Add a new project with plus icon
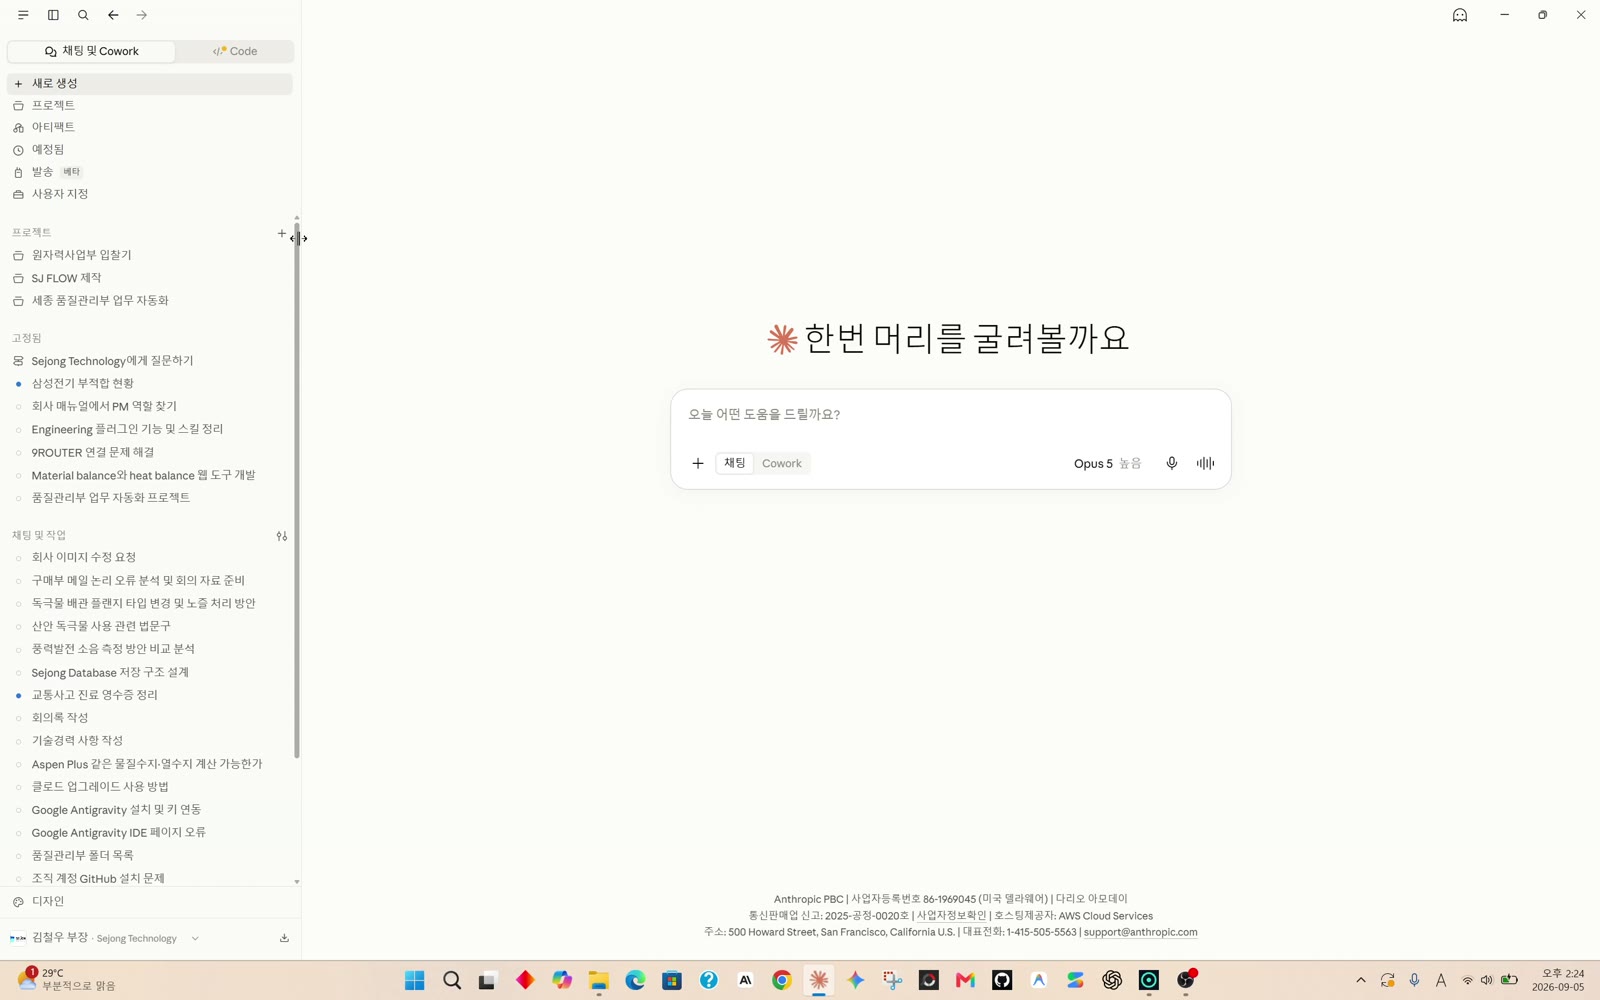This screenshot has height=1000, width=1600. pos(282,233)
